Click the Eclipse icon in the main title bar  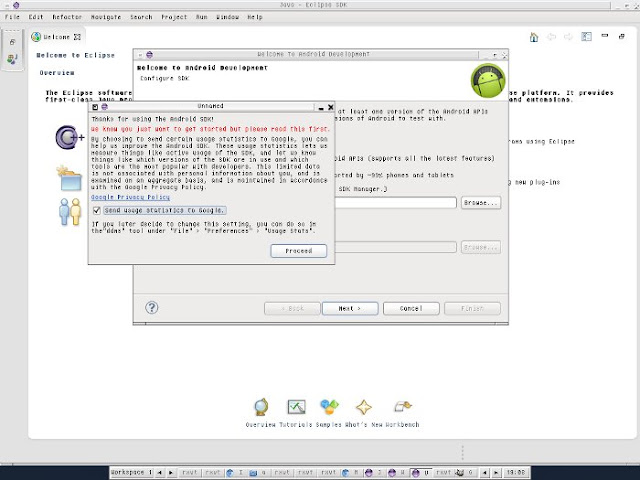(x=16, y=5)
